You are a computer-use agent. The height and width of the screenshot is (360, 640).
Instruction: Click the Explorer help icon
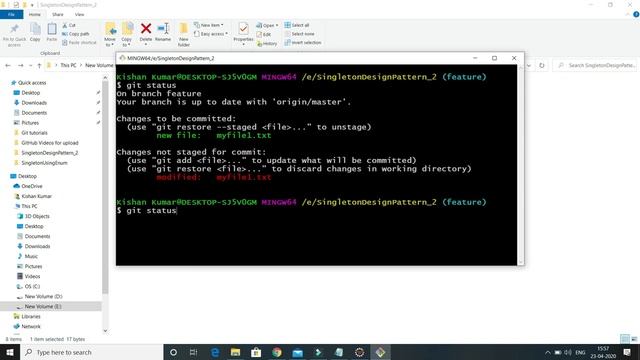pyautogui.click(x=636, y=14)
